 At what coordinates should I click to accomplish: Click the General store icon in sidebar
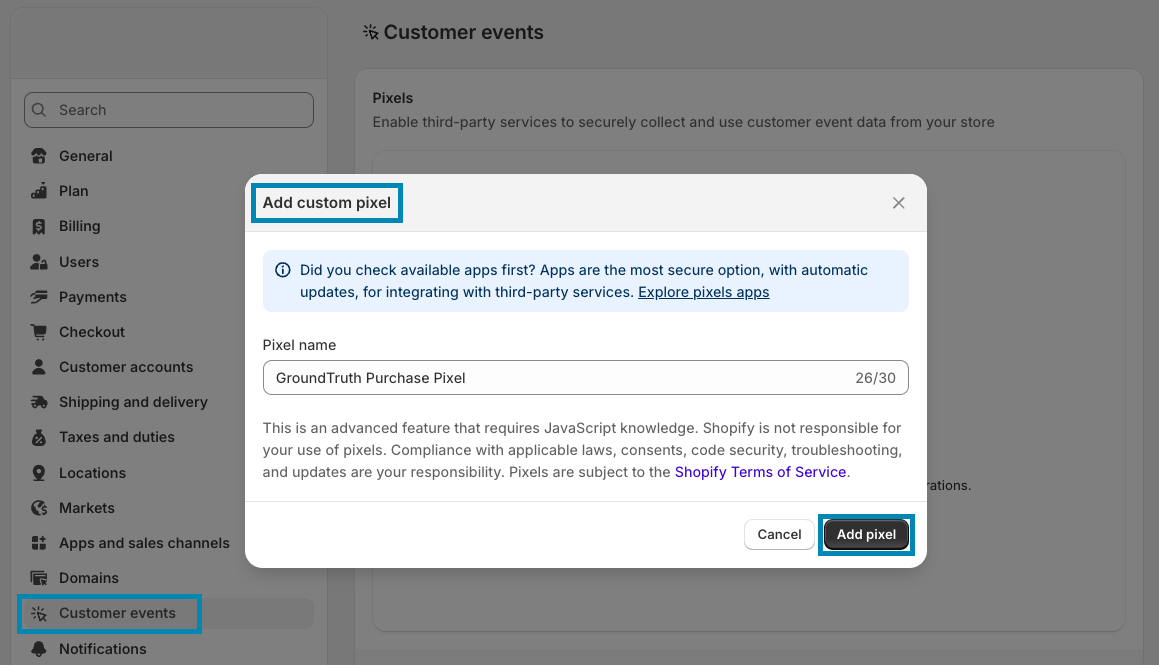39,156
